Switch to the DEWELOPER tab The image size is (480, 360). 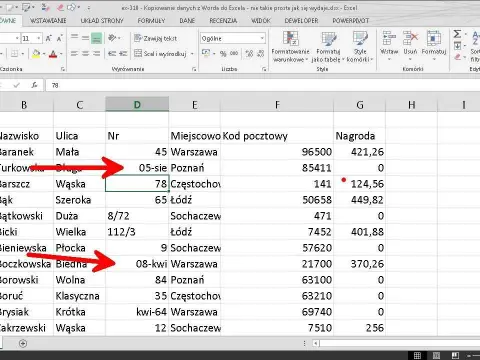[301, 21]
